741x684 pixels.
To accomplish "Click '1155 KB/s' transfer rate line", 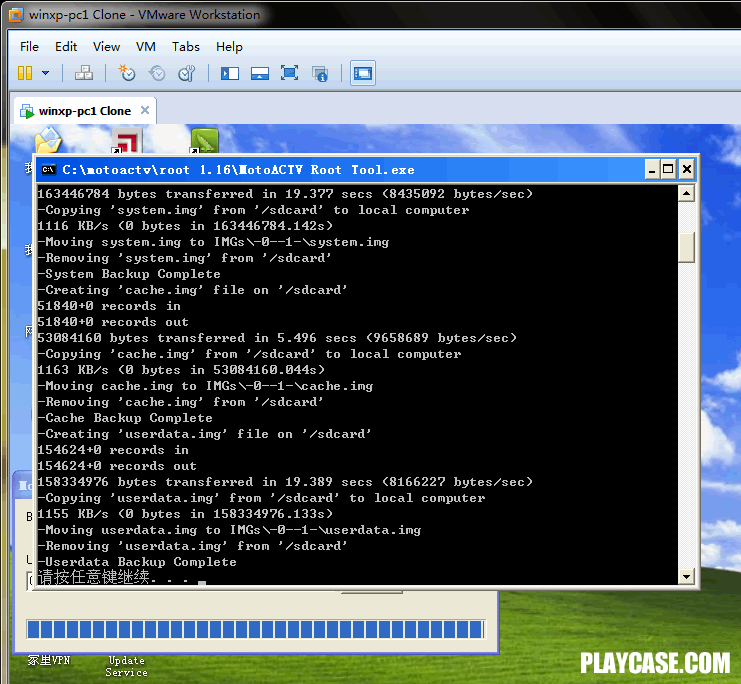I will [x=185, y=514].
